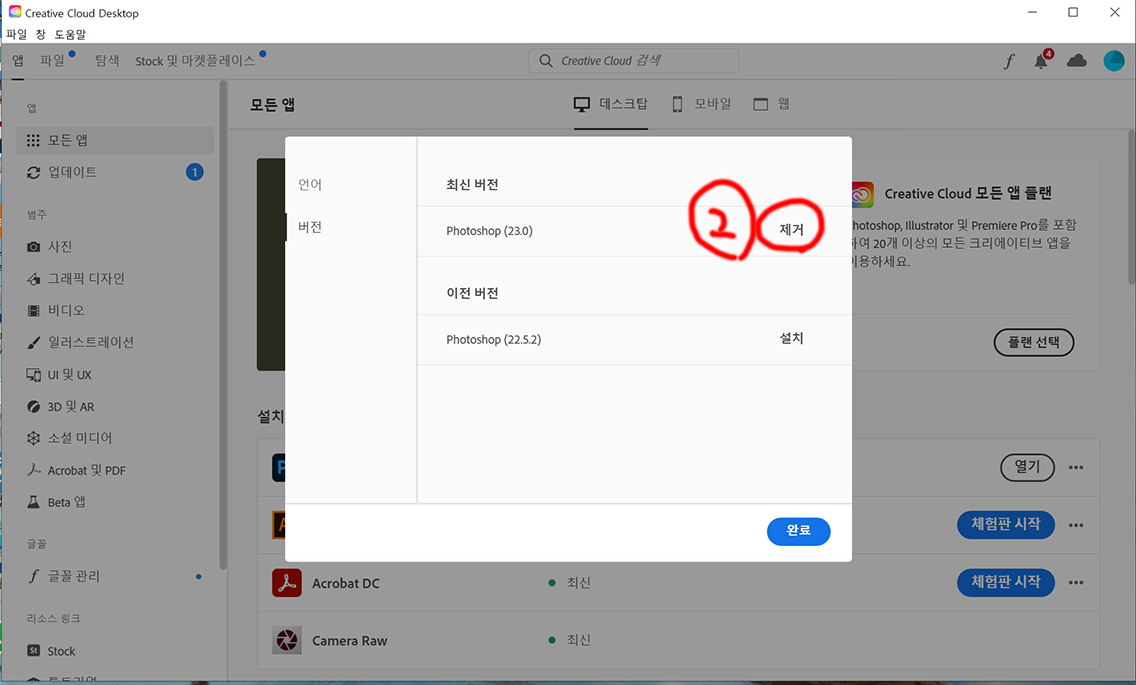Click the 3D 및 AR icon
The width and height of the screenshot is (1136, 685).
pyautogui.click(x=33, y=407)
